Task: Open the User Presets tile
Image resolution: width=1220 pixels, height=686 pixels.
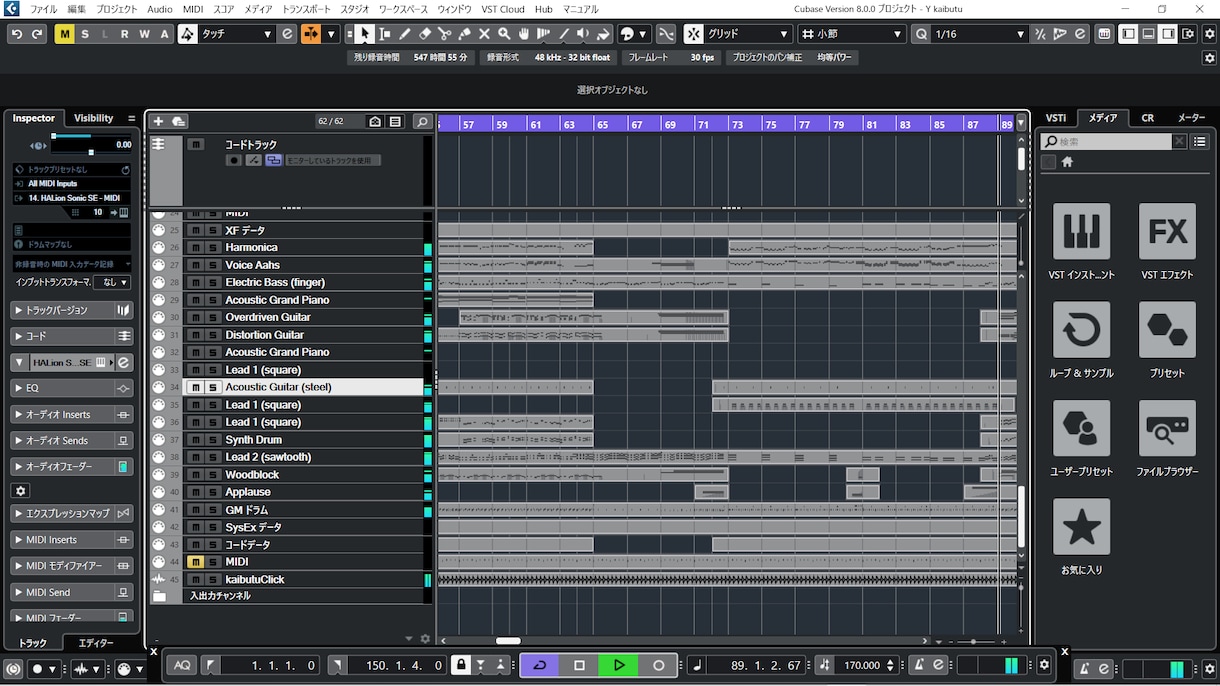Action: [x=1081, y=428]
